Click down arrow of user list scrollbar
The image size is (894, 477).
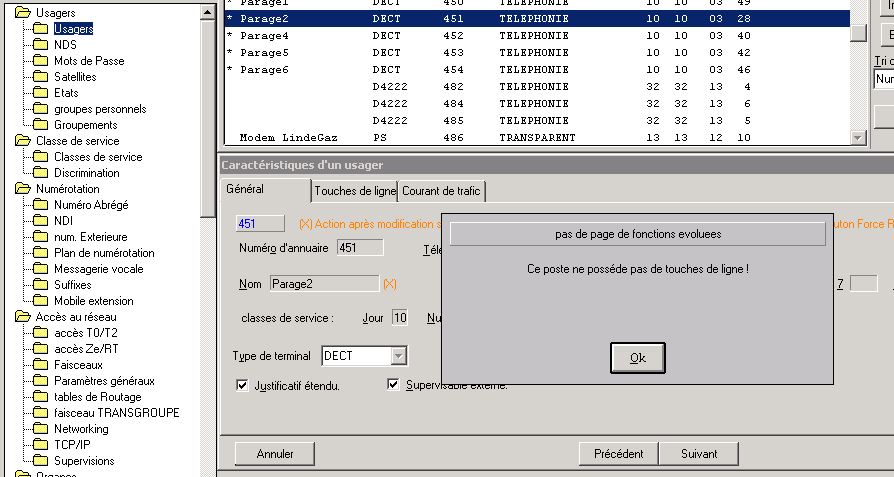click(858, 137)
